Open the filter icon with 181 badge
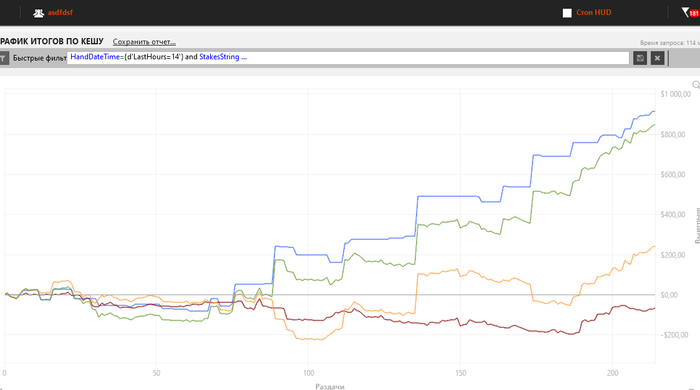Image resolution: width=700 pixels, height=390 pixels. (x=690, y=12)
